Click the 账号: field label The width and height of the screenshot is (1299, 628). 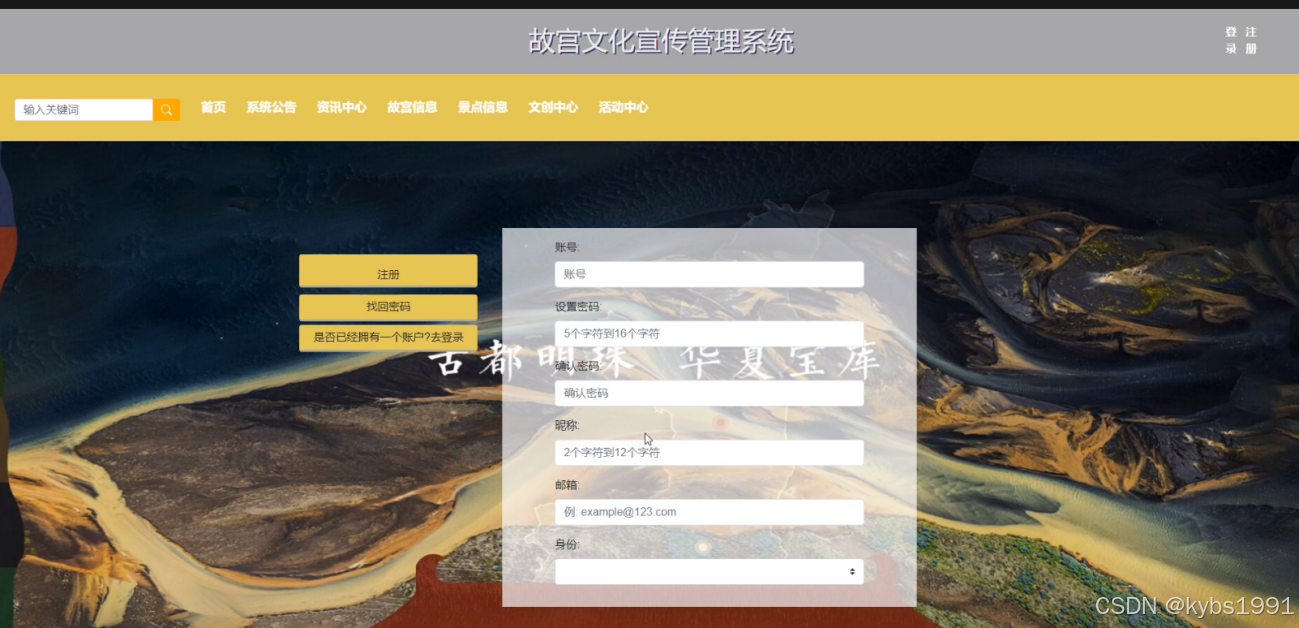tap(567, 247)
